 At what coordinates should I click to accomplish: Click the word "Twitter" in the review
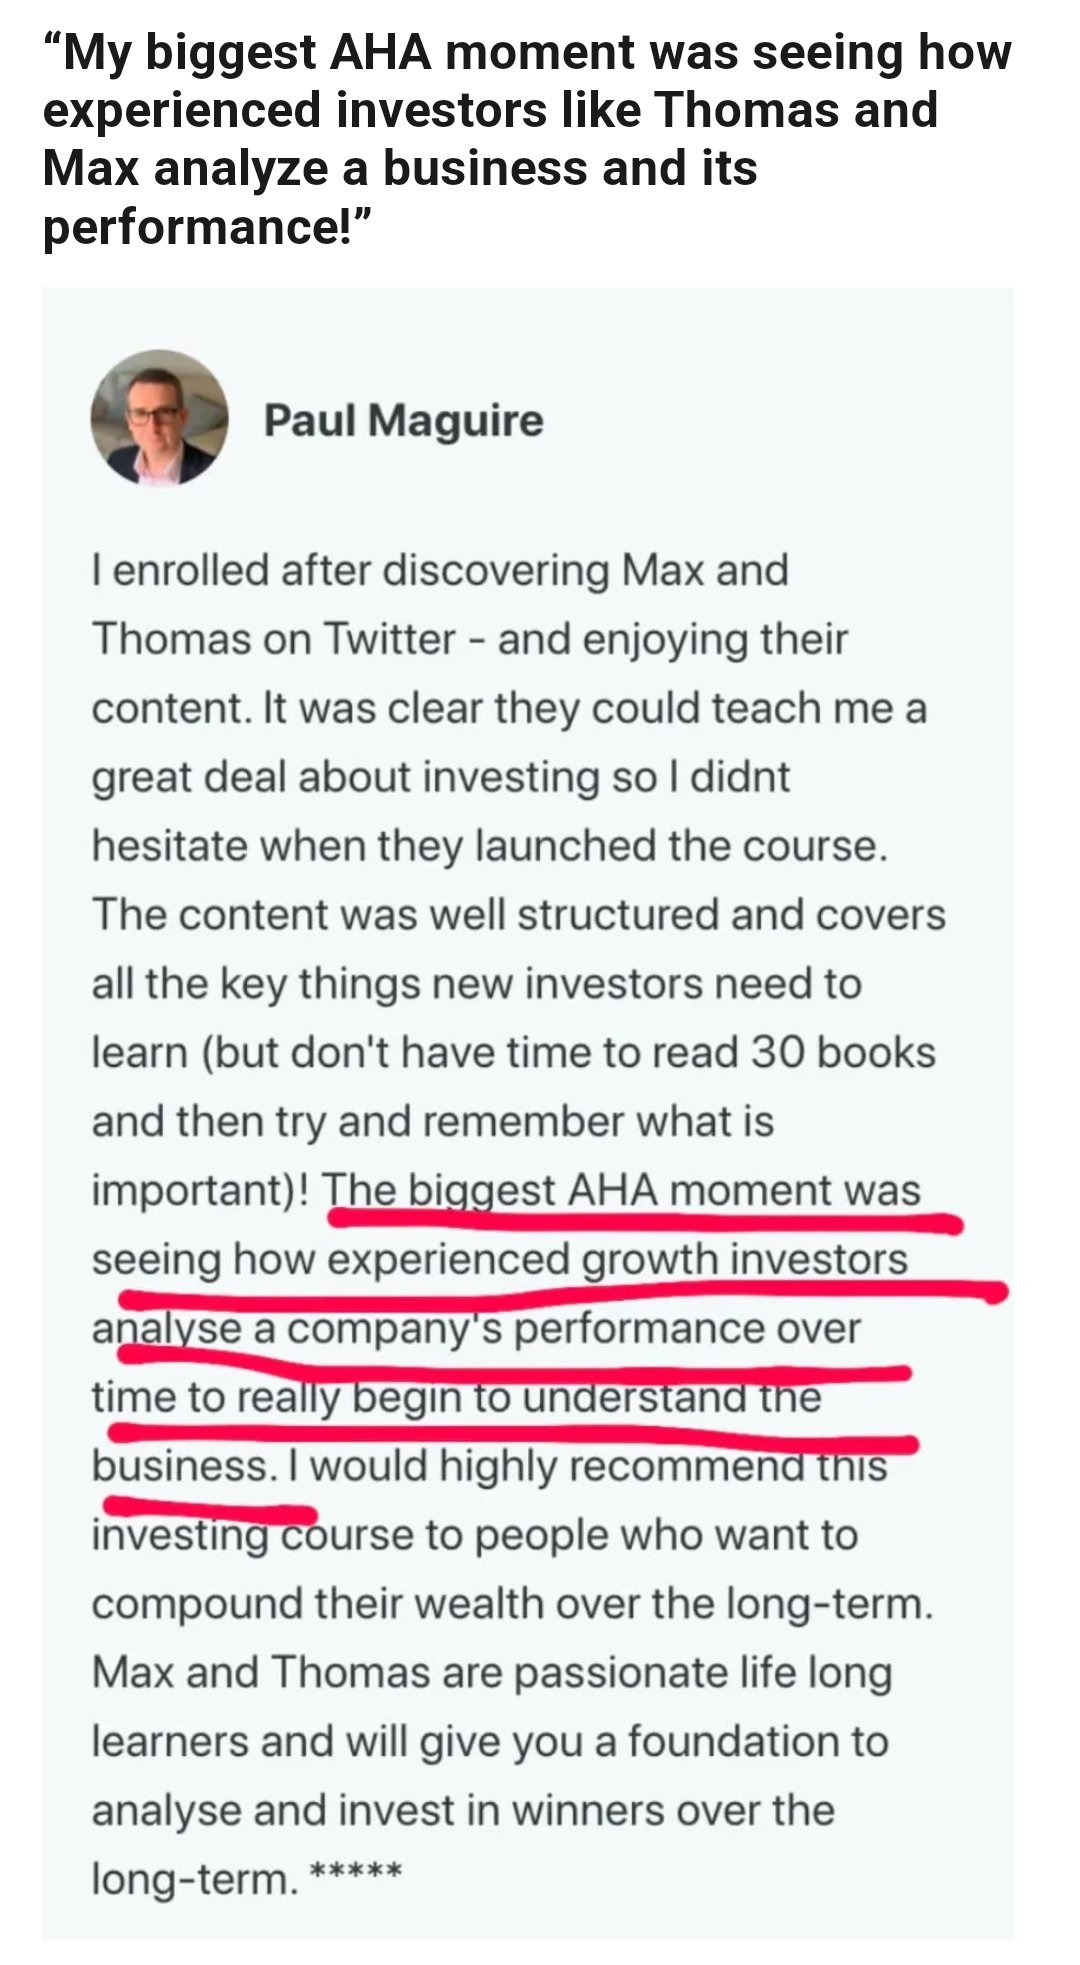388,639
